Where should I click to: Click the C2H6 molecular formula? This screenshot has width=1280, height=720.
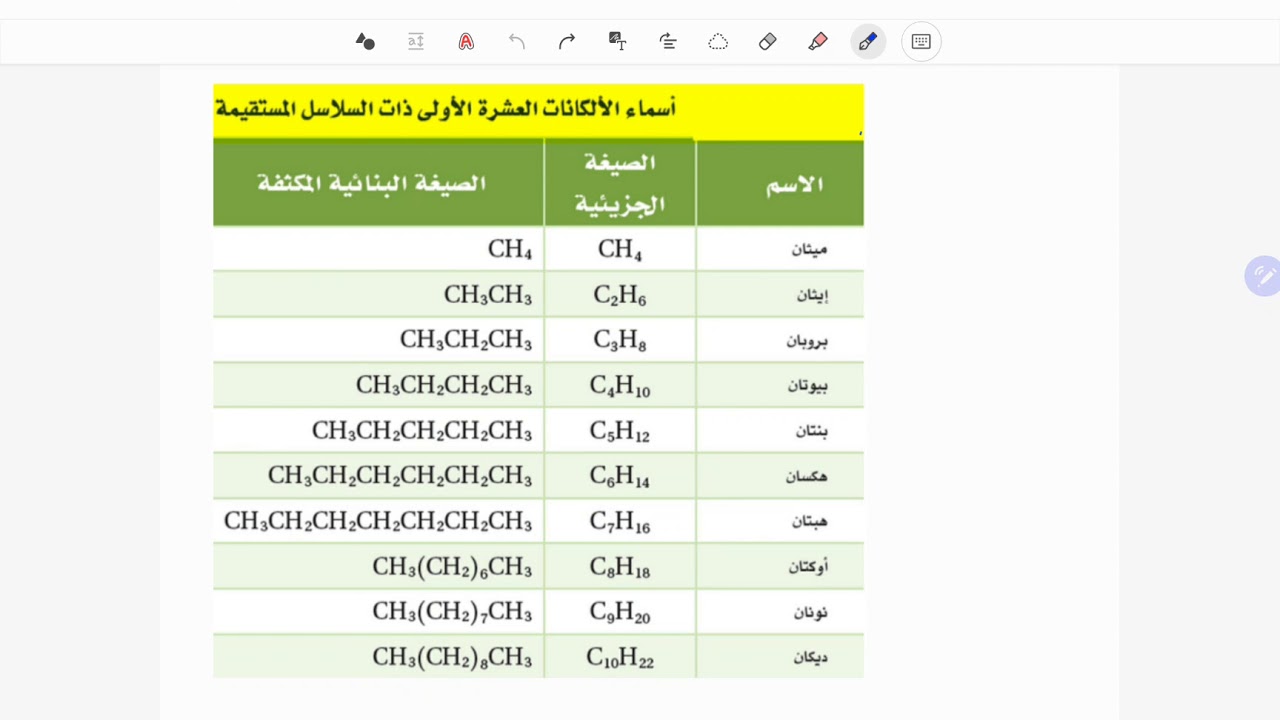[x=620, y=296]
